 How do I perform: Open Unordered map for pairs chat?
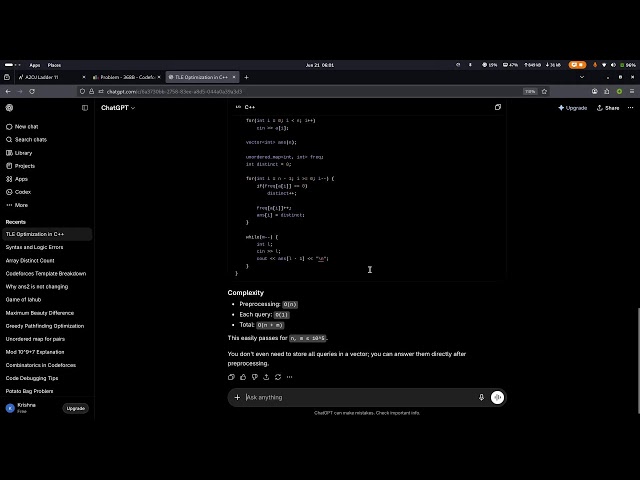coord(47,339)
